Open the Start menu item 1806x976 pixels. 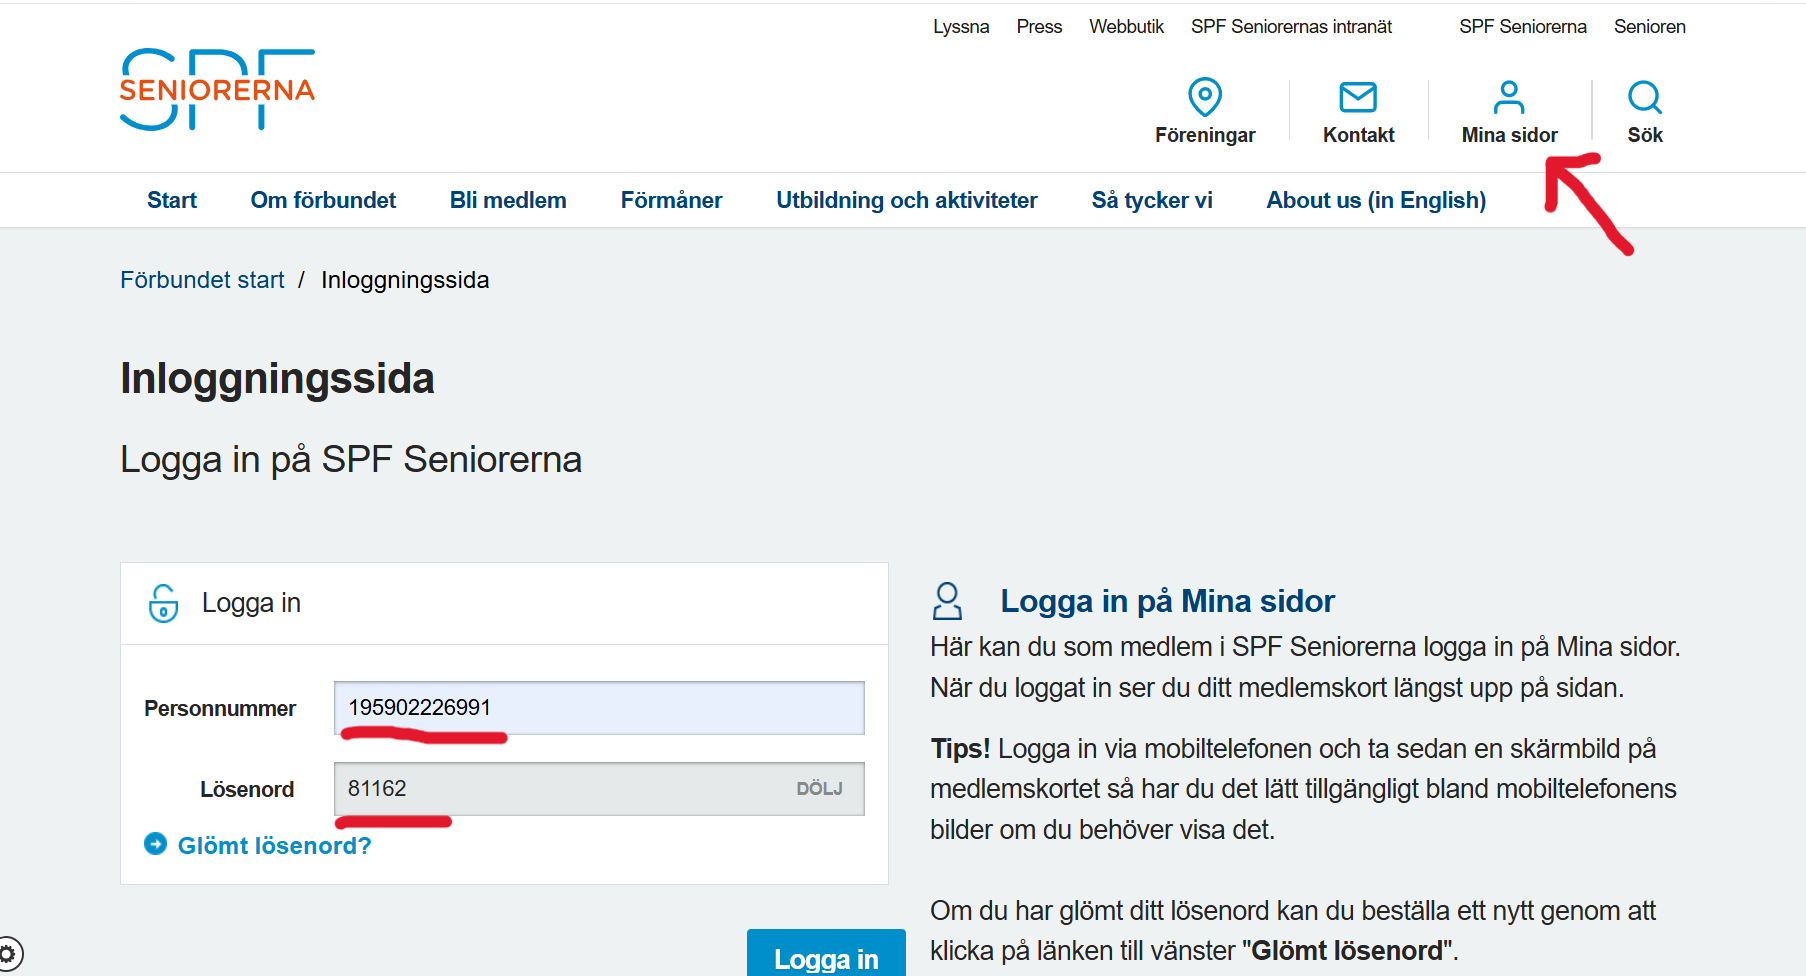point(172,200)
